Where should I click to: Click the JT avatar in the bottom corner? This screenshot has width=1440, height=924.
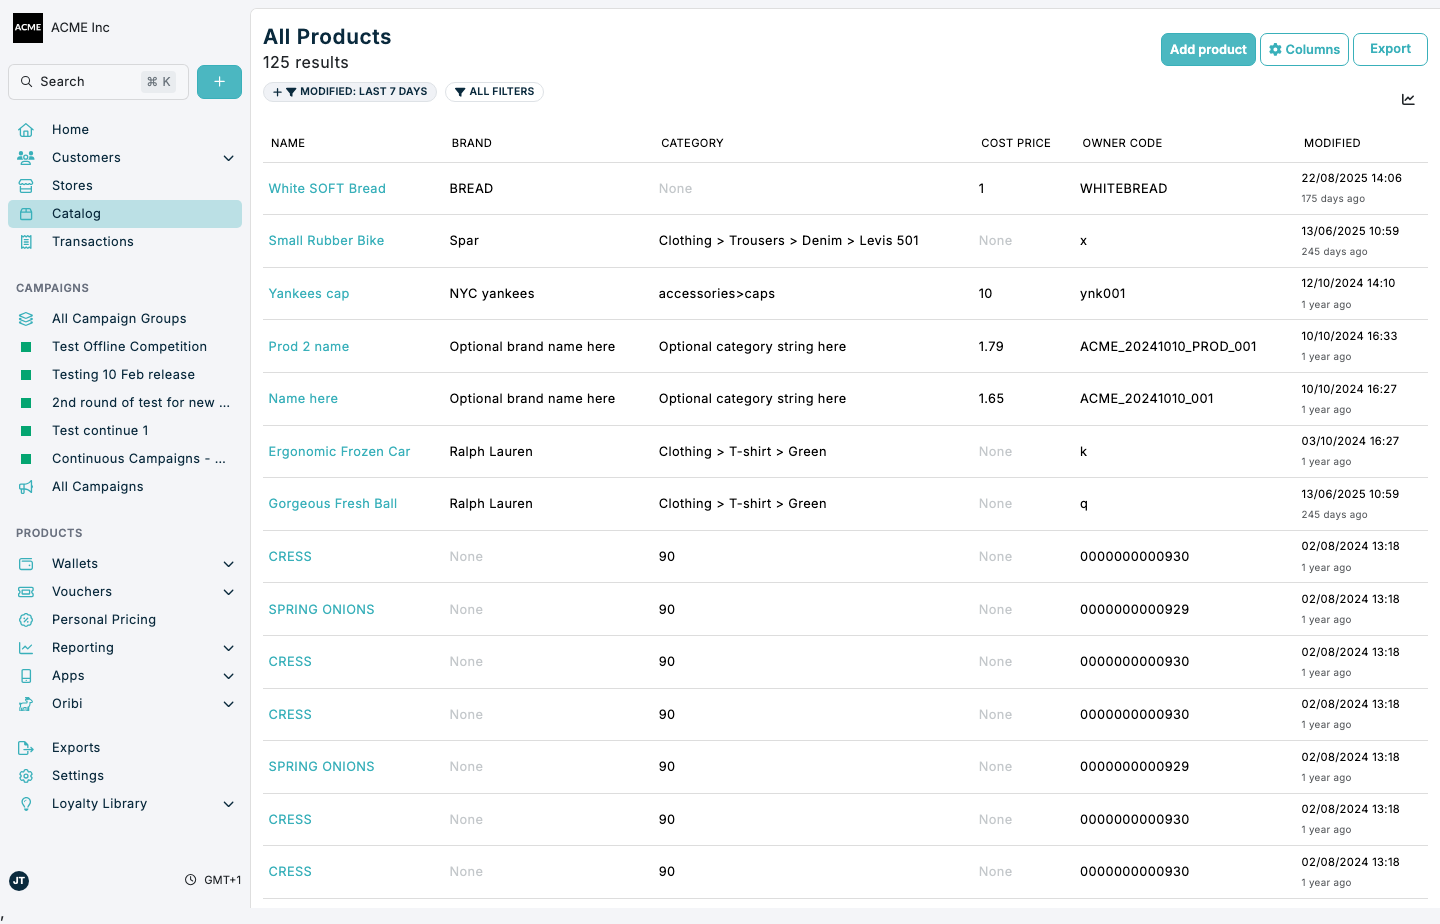tap(19, 881)
